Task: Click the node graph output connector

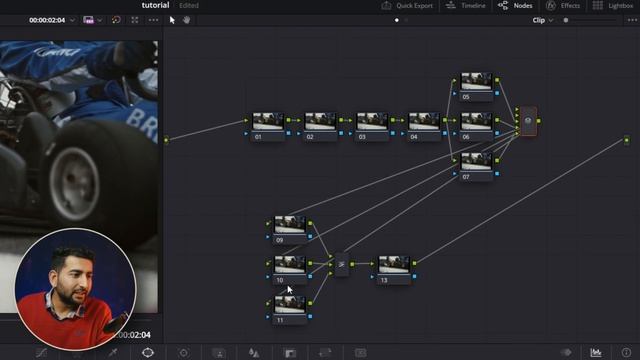Action: pyautogui.click(x=627, y=140)
